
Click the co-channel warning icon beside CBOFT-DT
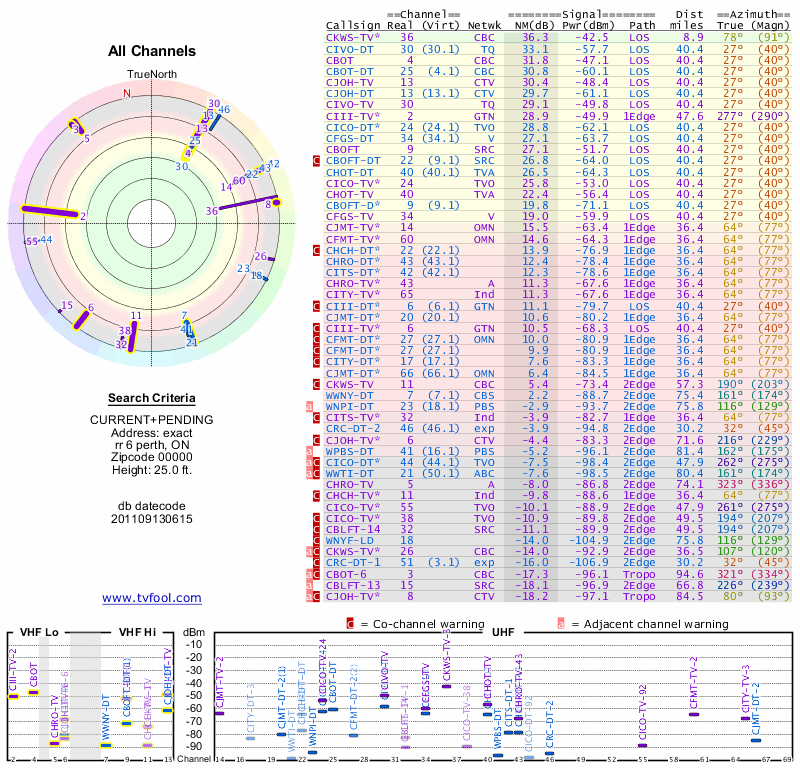pyautogui.click(x=317, y=160)
